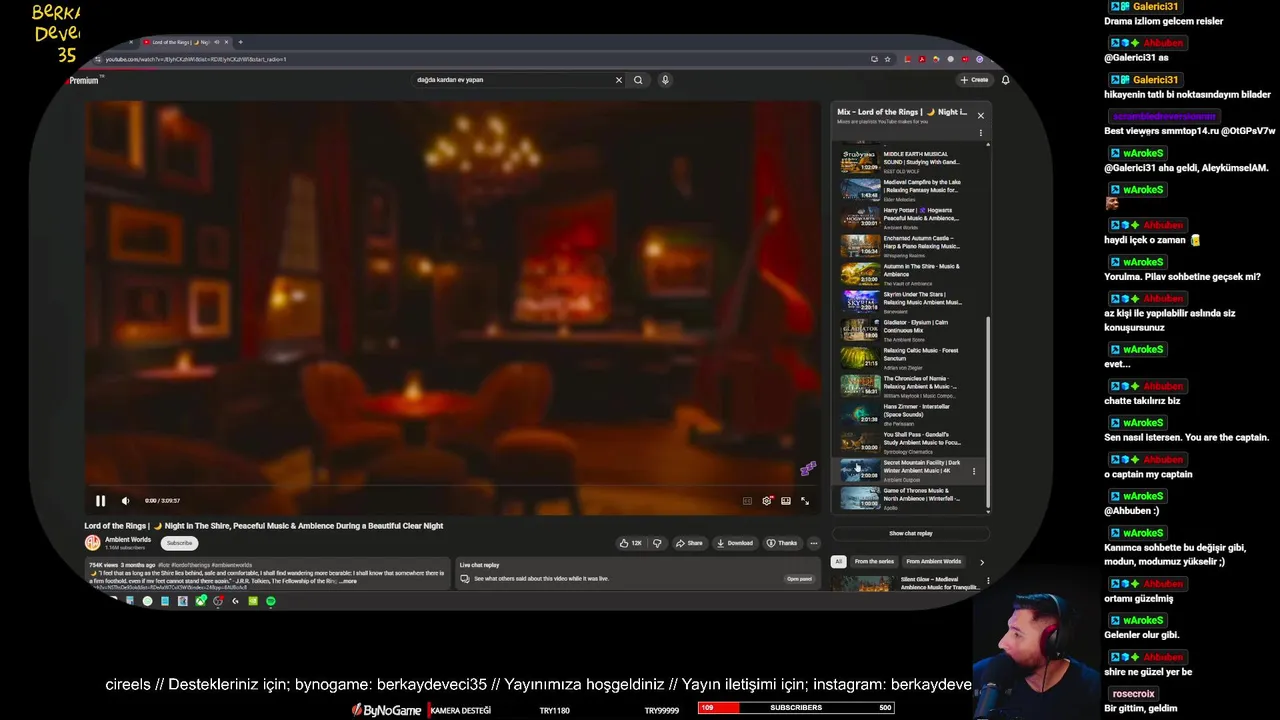Dislike the Lord of the Rings video
This screenshot has height=720, width=1280.
coord(657,543)
